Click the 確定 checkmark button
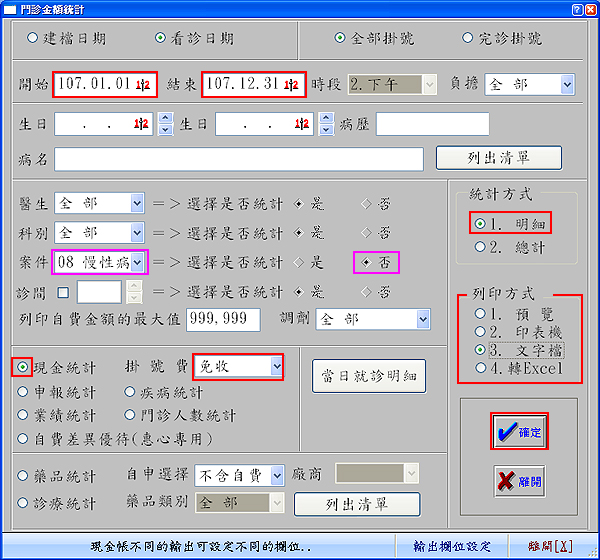 [519, 432]
